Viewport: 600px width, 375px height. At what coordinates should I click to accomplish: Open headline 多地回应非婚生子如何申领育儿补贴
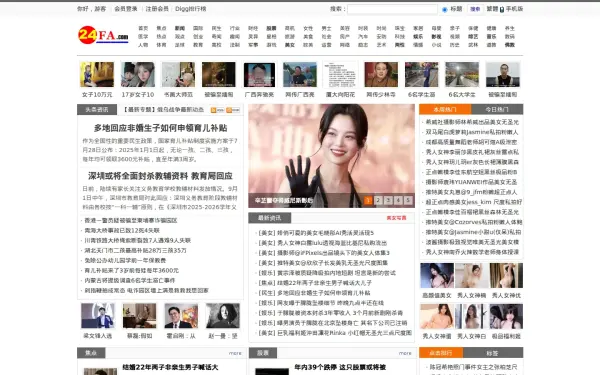161,128
